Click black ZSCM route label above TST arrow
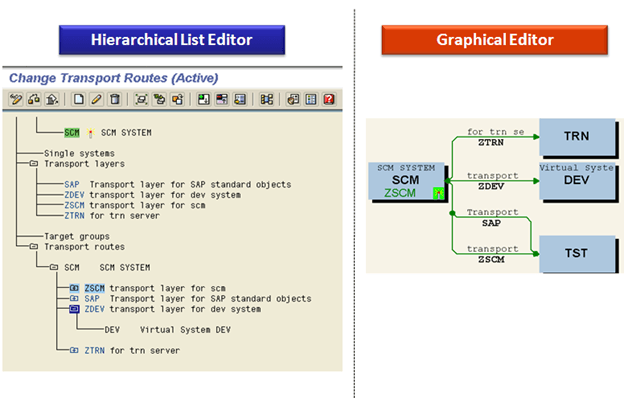Image resolution: width=624 pixels, height=398 pixels. click(491, 259)
